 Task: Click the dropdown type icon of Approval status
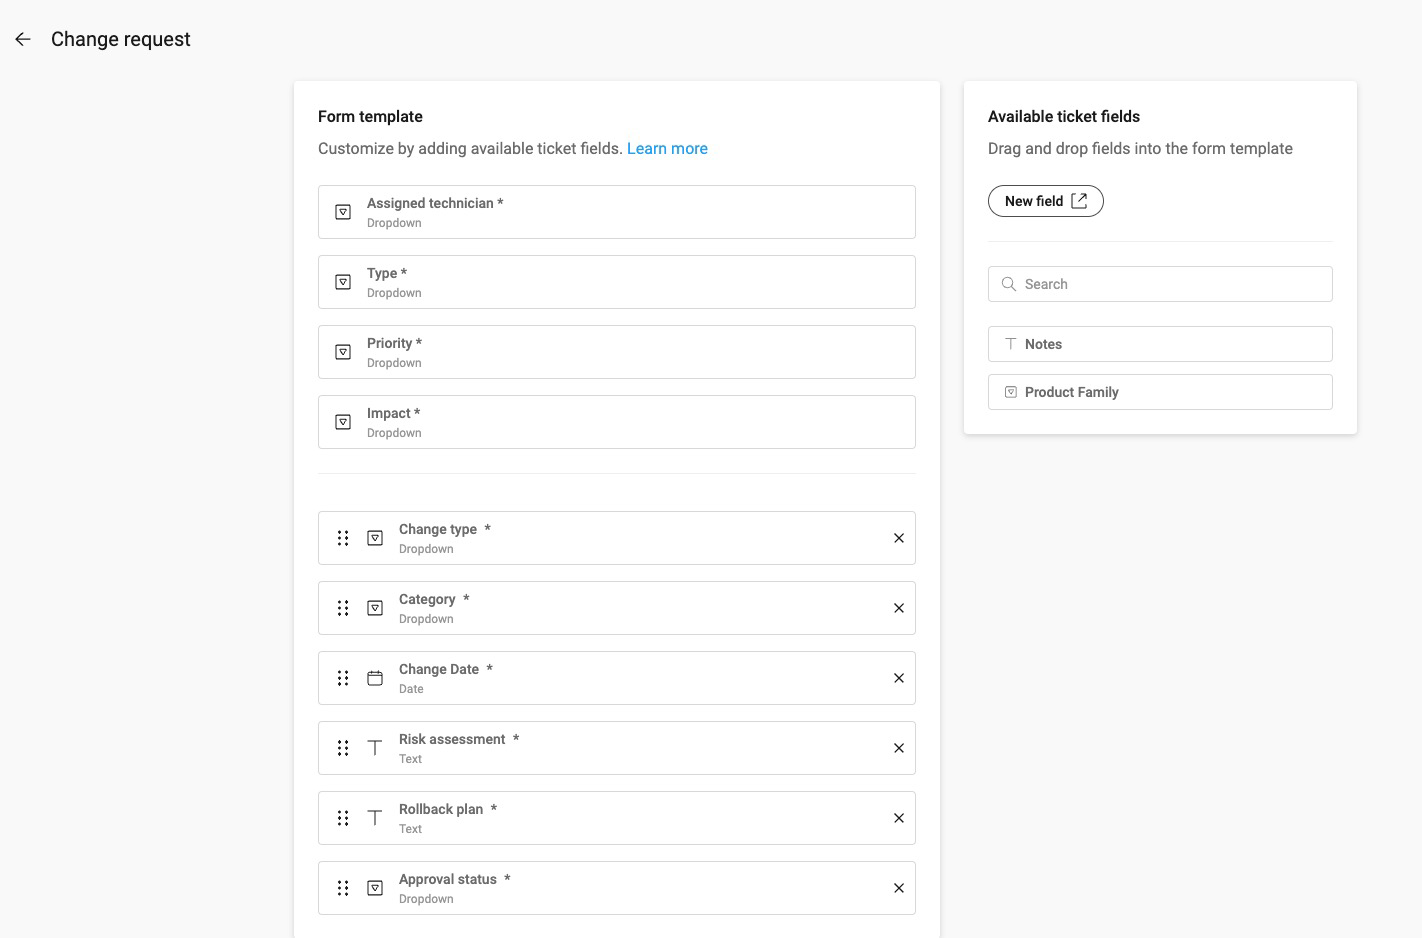[375, 888]
